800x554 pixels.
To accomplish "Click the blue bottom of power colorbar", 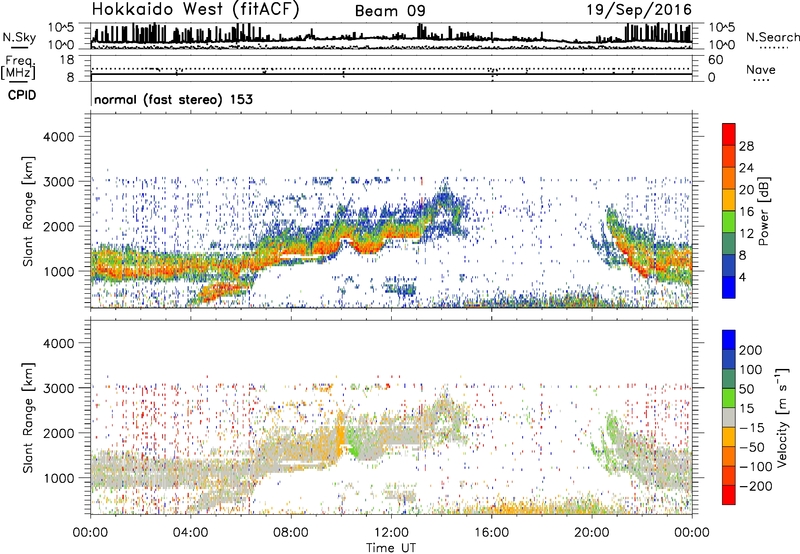I will point(729,287).
